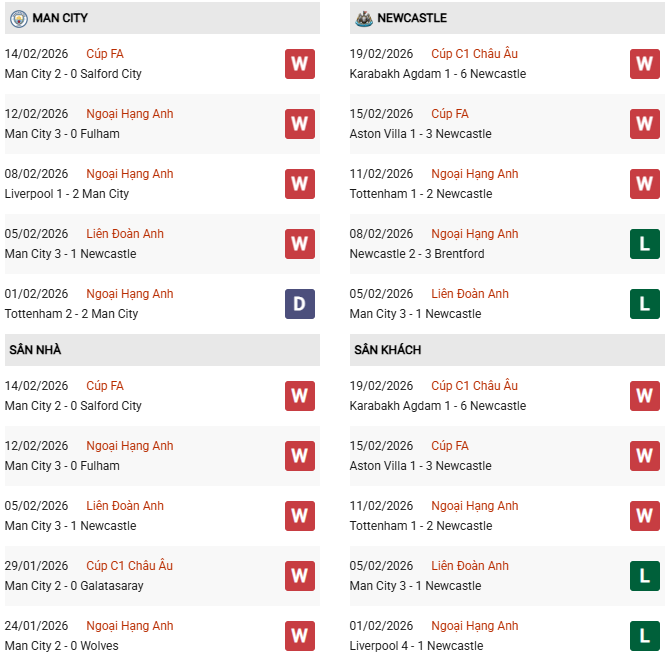666x661 pixels.
Task: Click W badge beside Man City 2 - 0 Wolves
Action: [300, 636]
